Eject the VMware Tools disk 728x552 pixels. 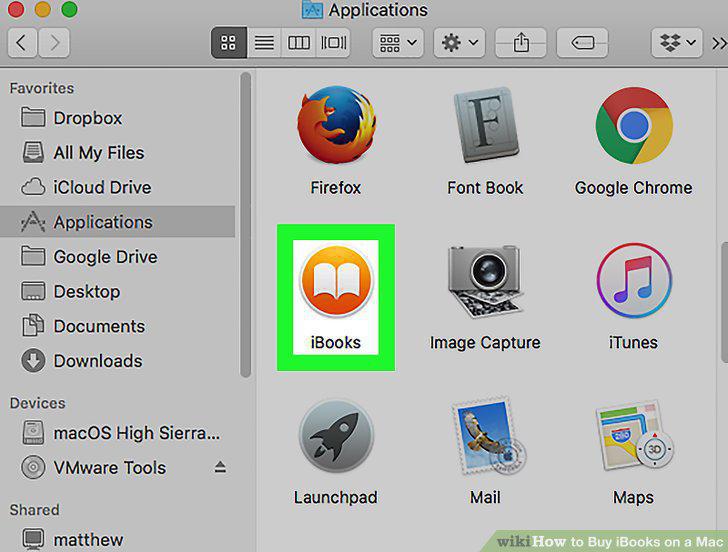[220, 467]
